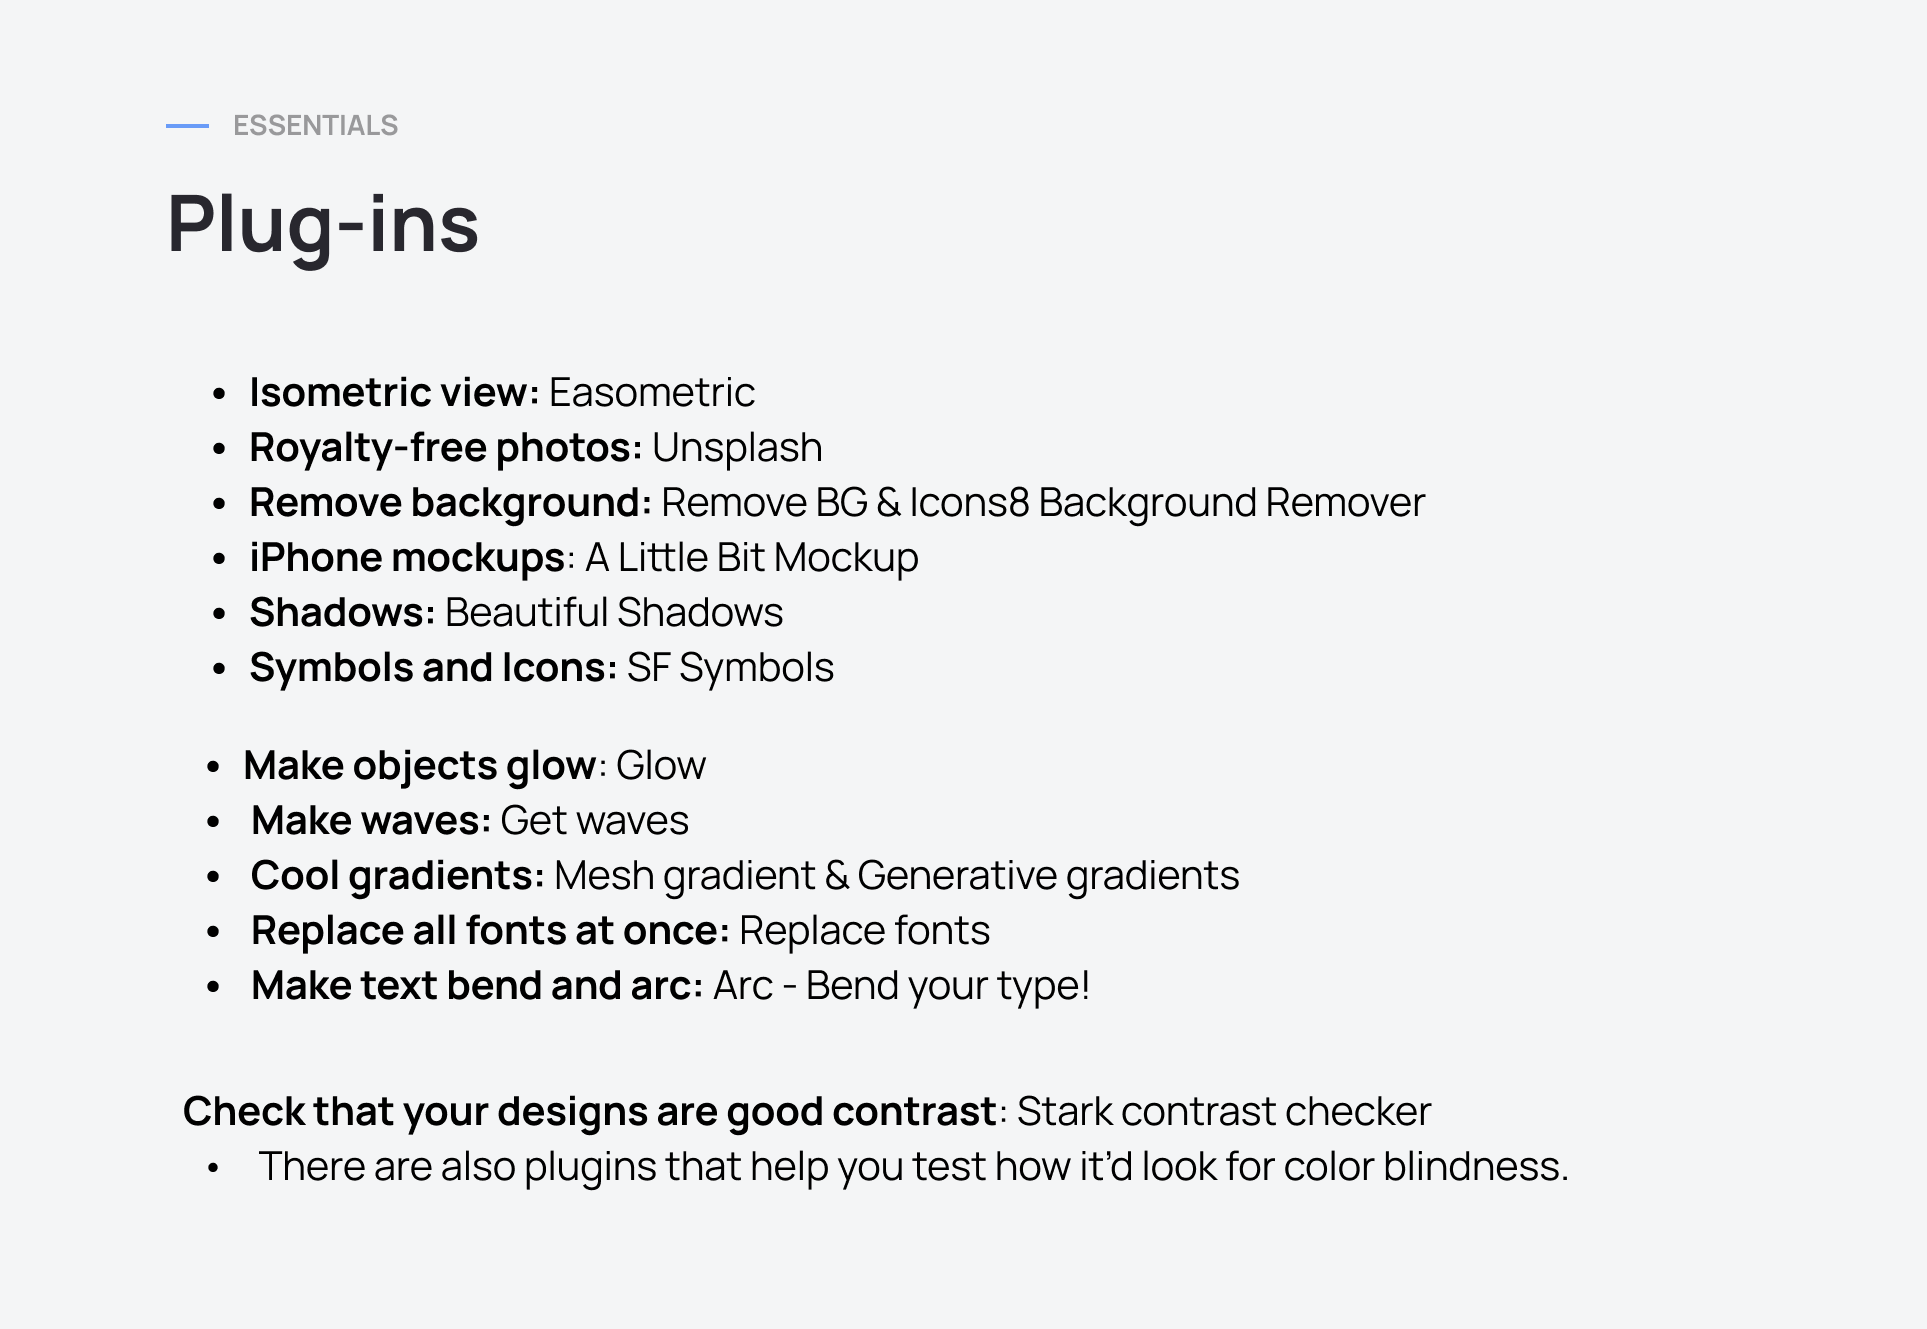Select the Easometric plugin name
This screenshot has height=1329, width=1927.
(651, 393)
